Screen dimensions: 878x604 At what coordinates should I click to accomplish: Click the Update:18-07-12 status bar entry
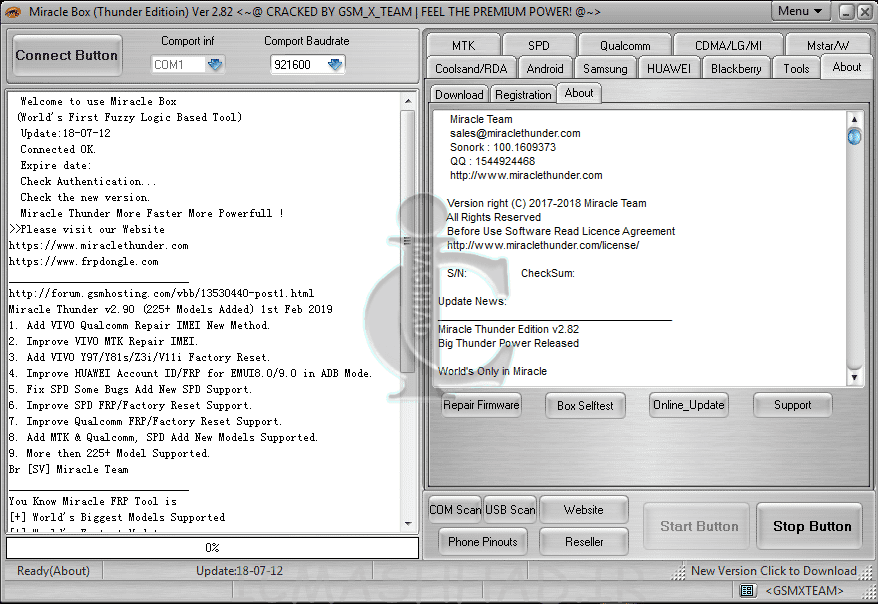click(x=239, y=570)
